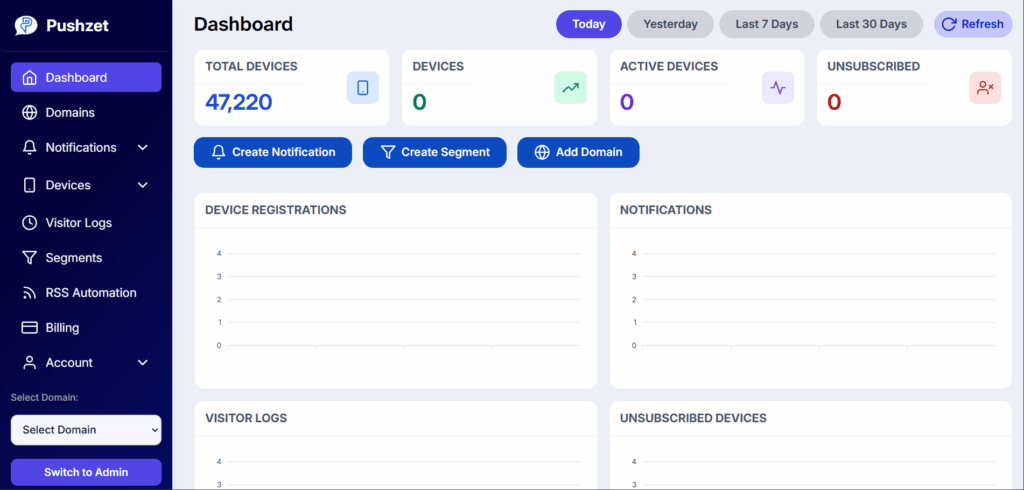
Task: Click the Switch to Admin button
Action: tap(86, 472)
